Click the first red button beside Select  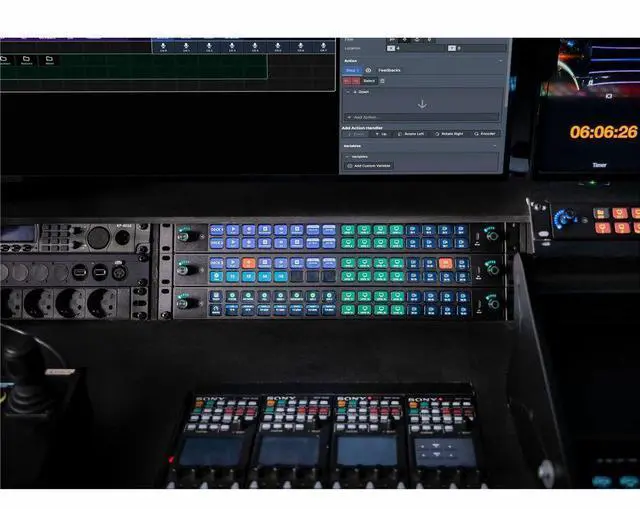click(x=347, y=81)
